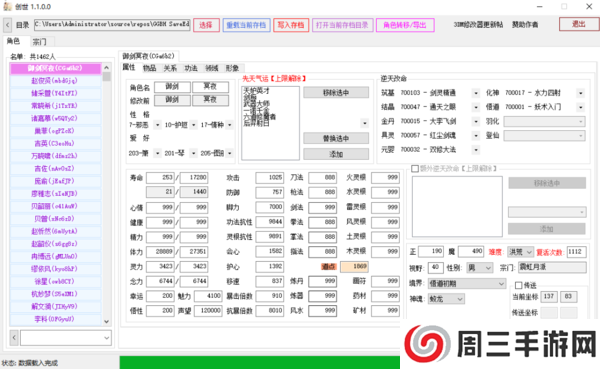Click the orange 道点 value field
Image resolution: width=600 pixels, height=369 pixels.
354,266
